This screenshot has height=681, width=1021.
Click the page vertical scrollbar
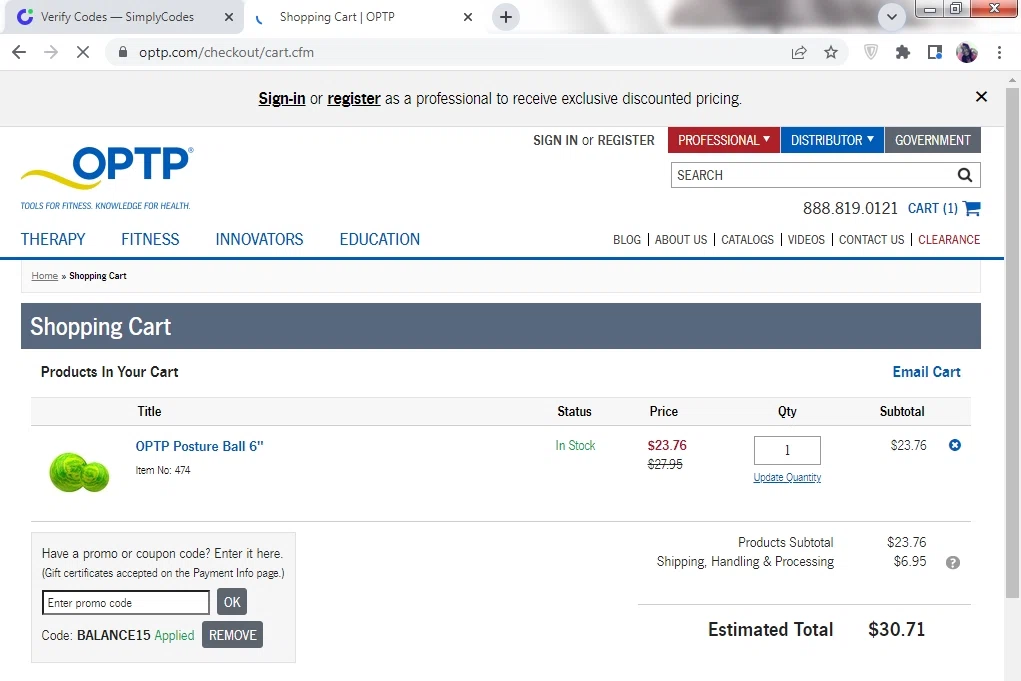tap(1012, 342)
